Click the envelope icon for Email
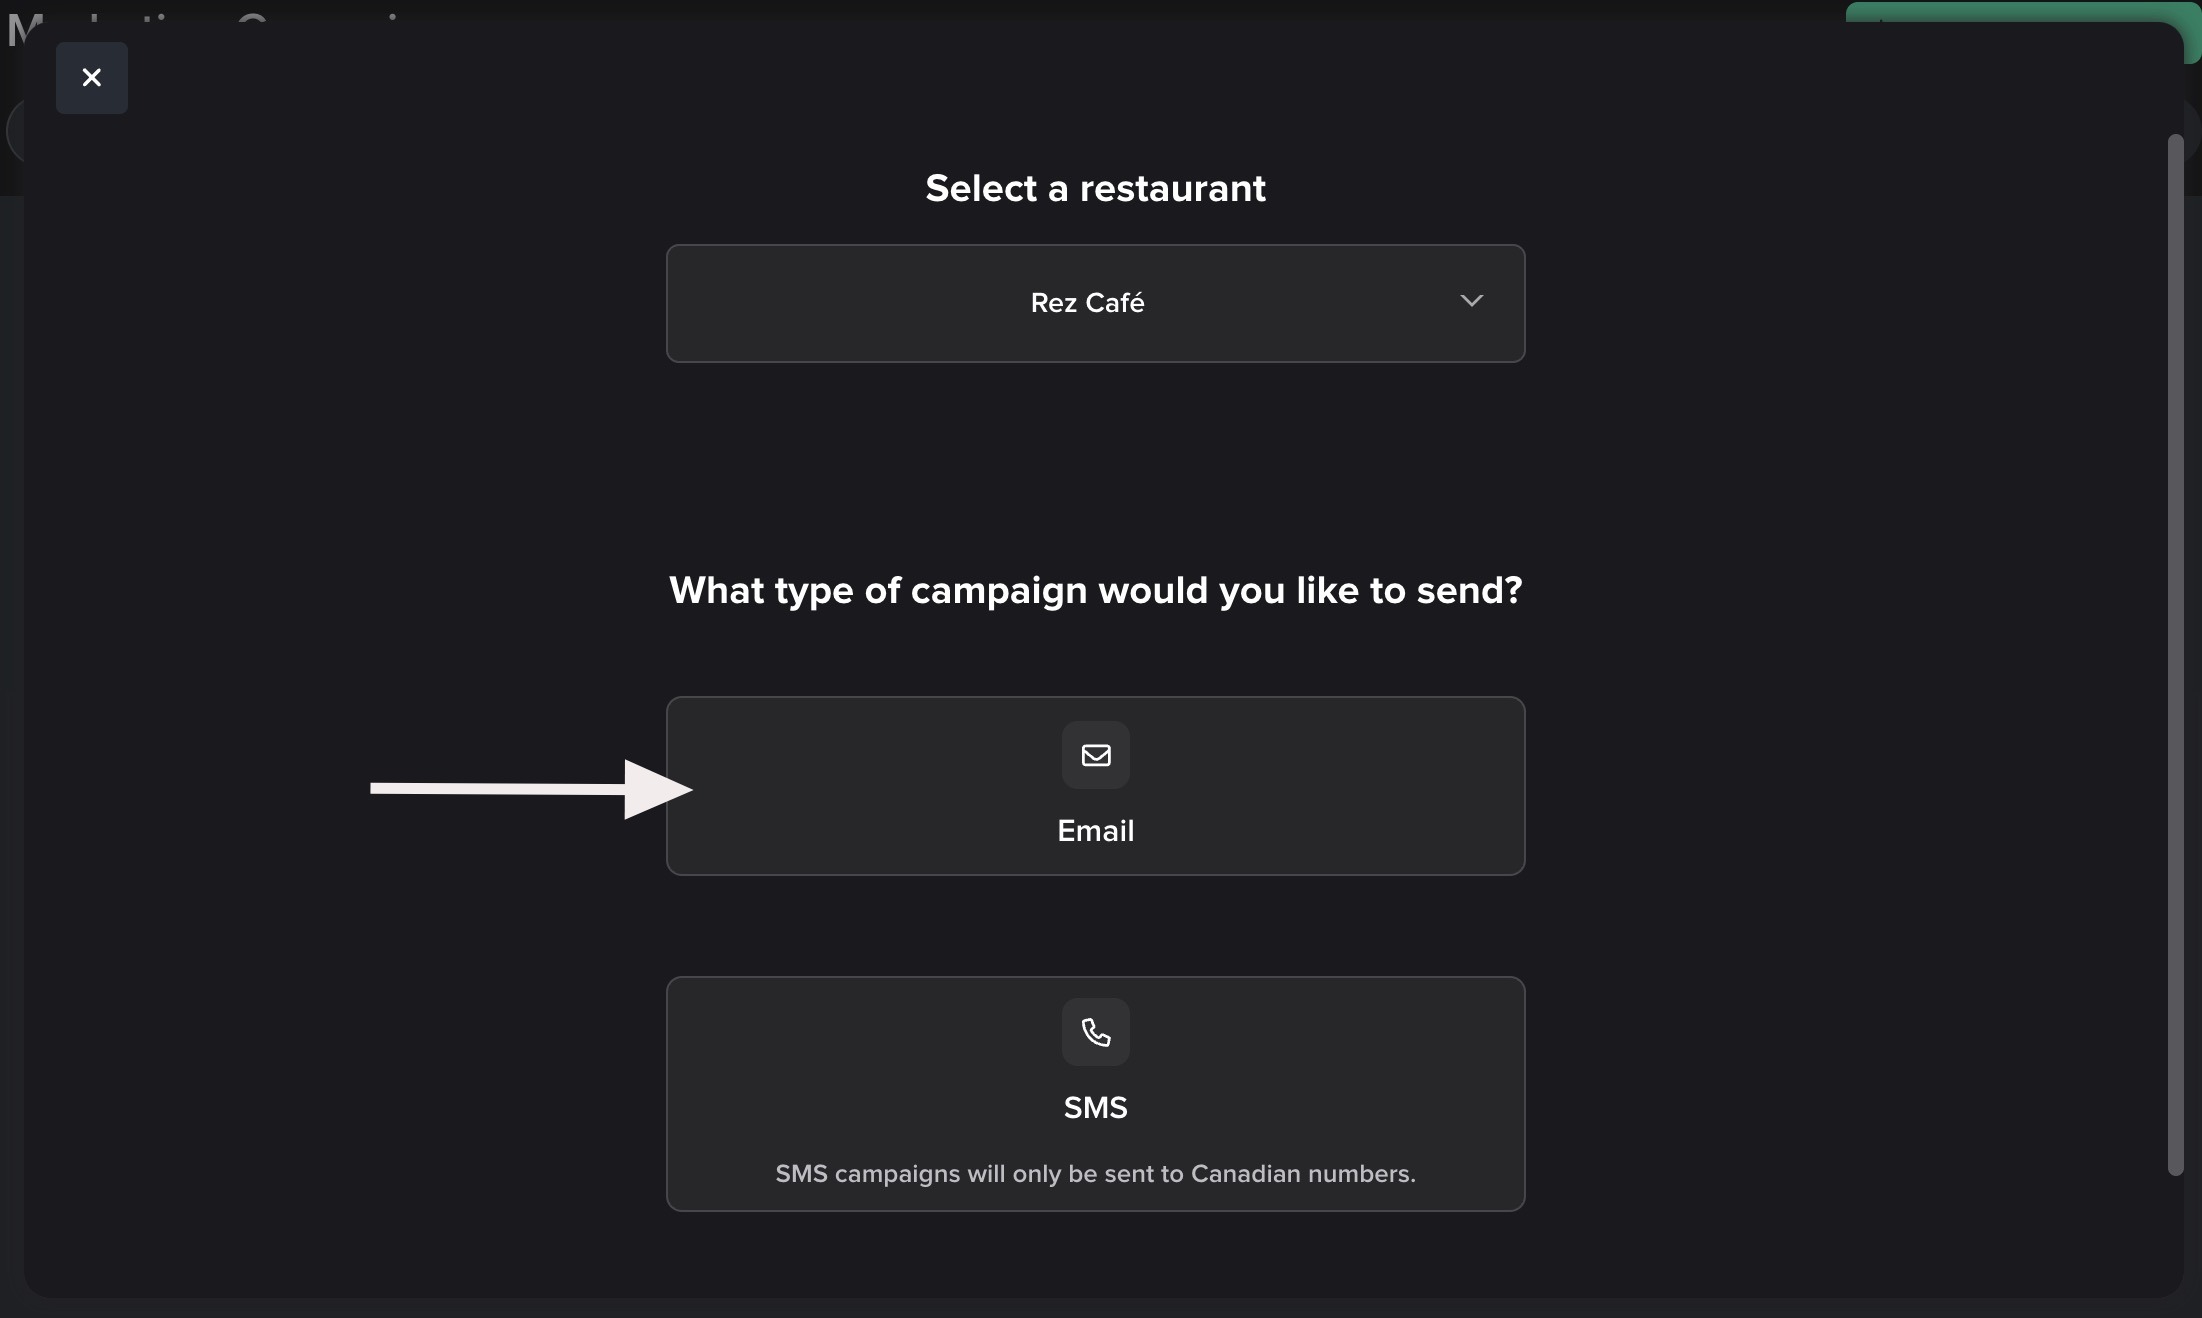The width and height of the screenshot is (2202, 1318). pos(1095,755)
